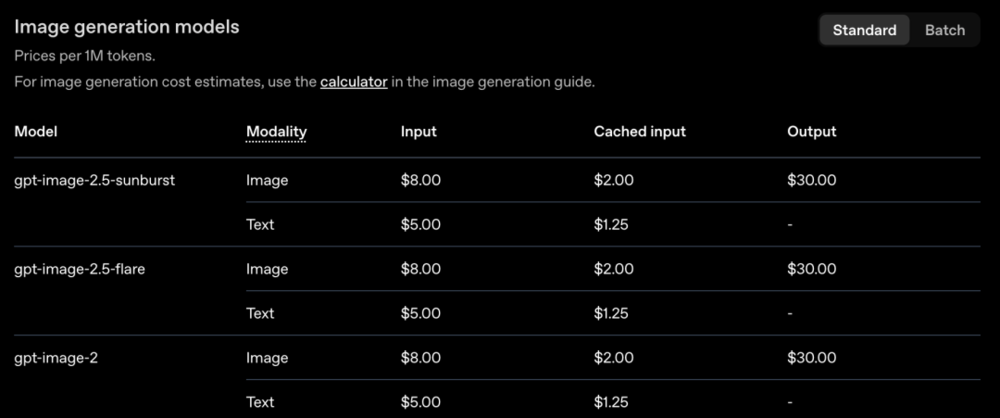The width and height of the screenshot is (1000, 418).
Task: Open the calculator link
Action: 354,82
